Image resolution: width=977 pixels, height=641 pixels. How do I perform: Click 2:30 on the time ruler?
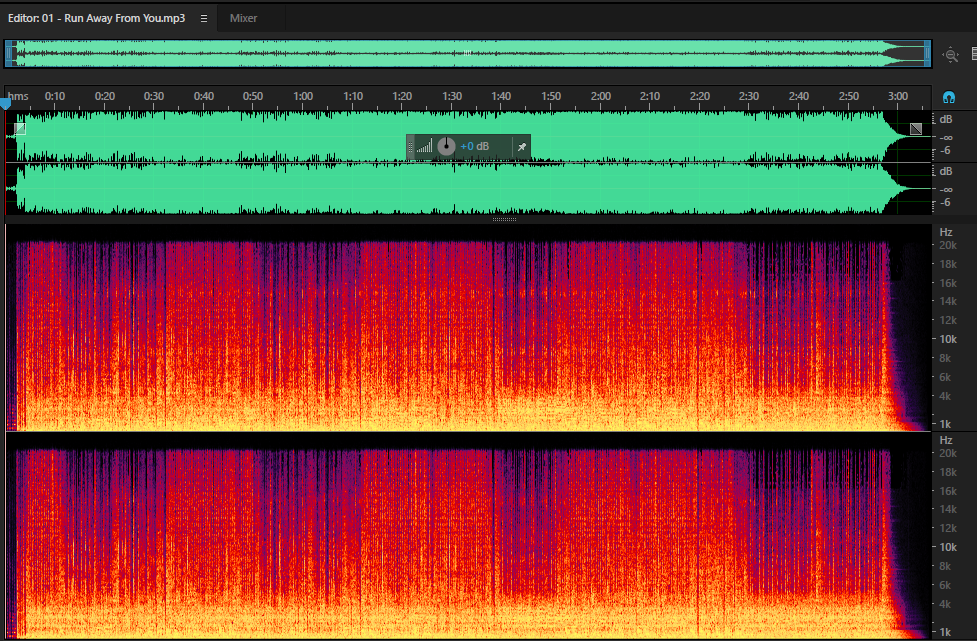point(749,96)
